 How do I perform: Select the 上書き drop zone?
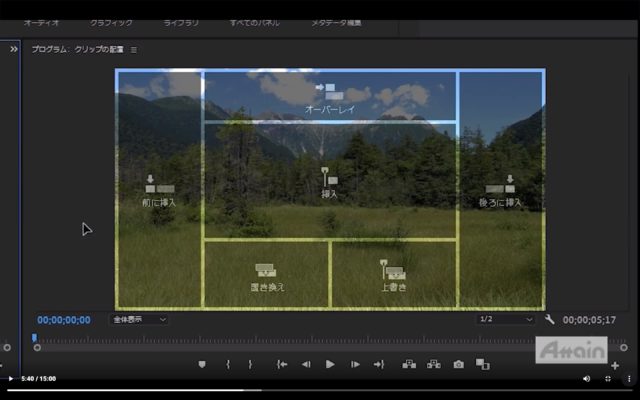(x=393, y=274)
